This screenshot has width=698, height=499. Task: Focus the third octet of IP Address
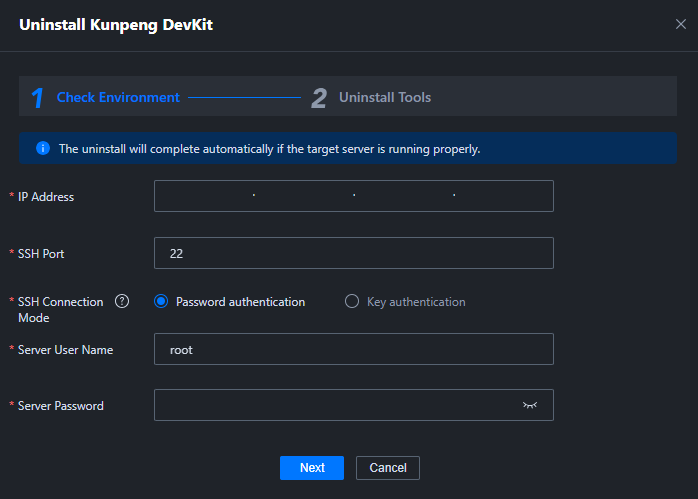[x=404, y=196]
